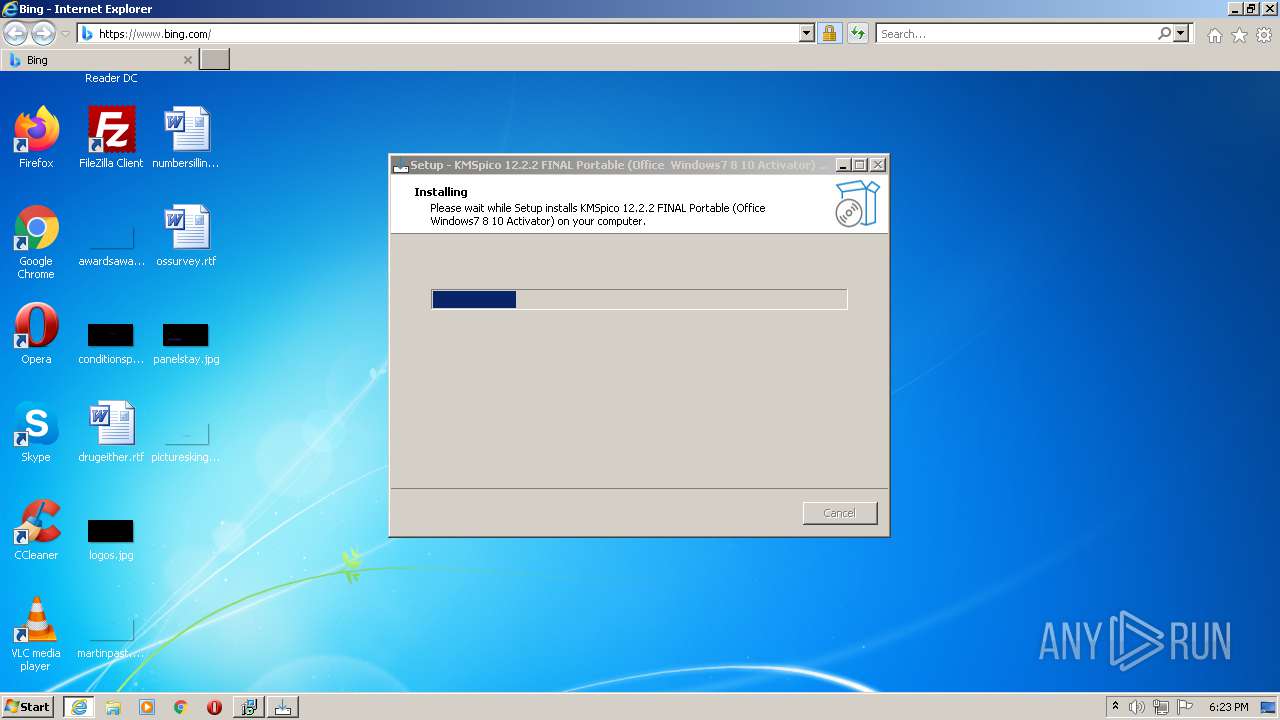Screen dimensions: 1280x720
Task: Open Internet Explorer taskbar button
Action: (79, 707)
